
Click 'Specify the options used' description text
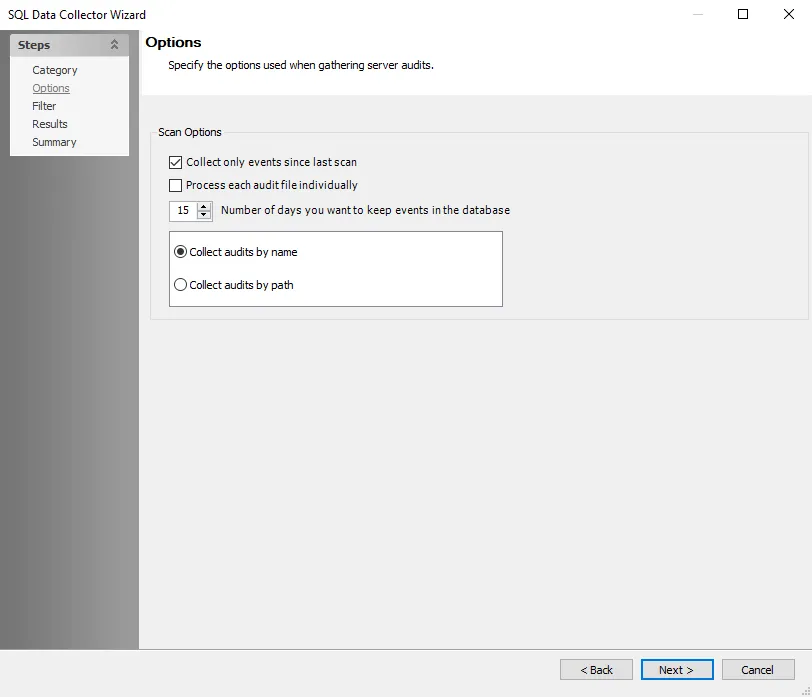click(x=301, y=65)
